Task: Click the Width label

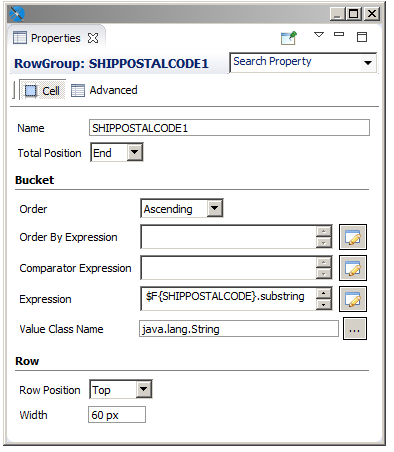Action: point(34,415)
